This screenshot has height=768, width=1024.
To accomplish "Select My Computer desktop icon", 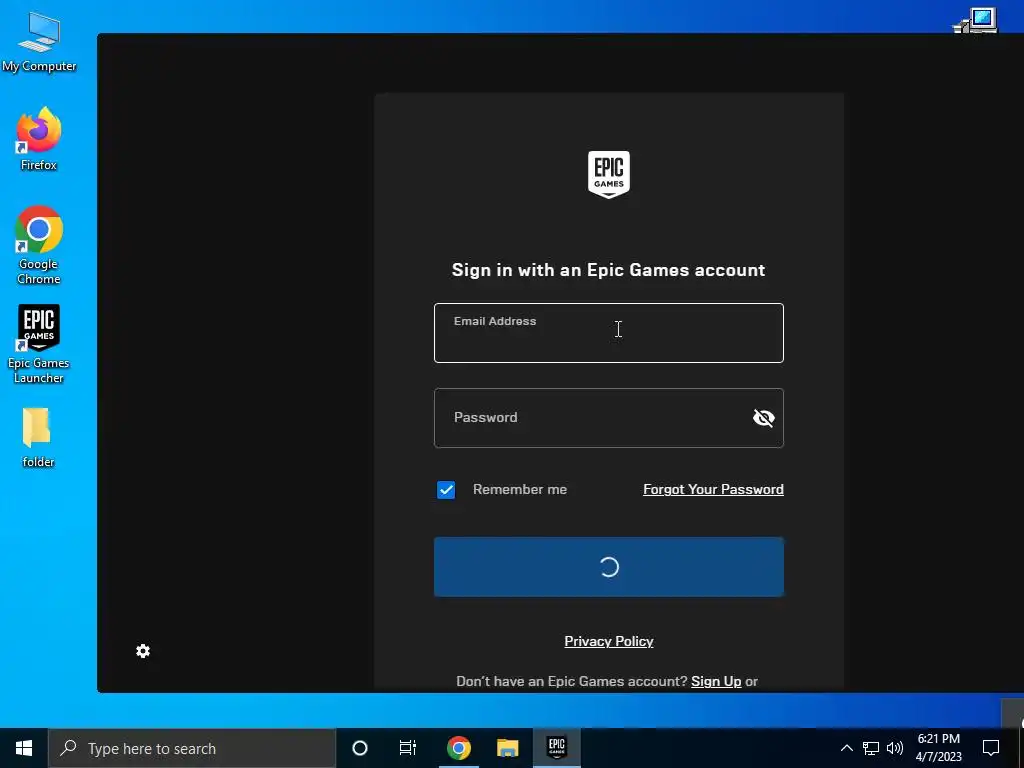I will 39,42.
